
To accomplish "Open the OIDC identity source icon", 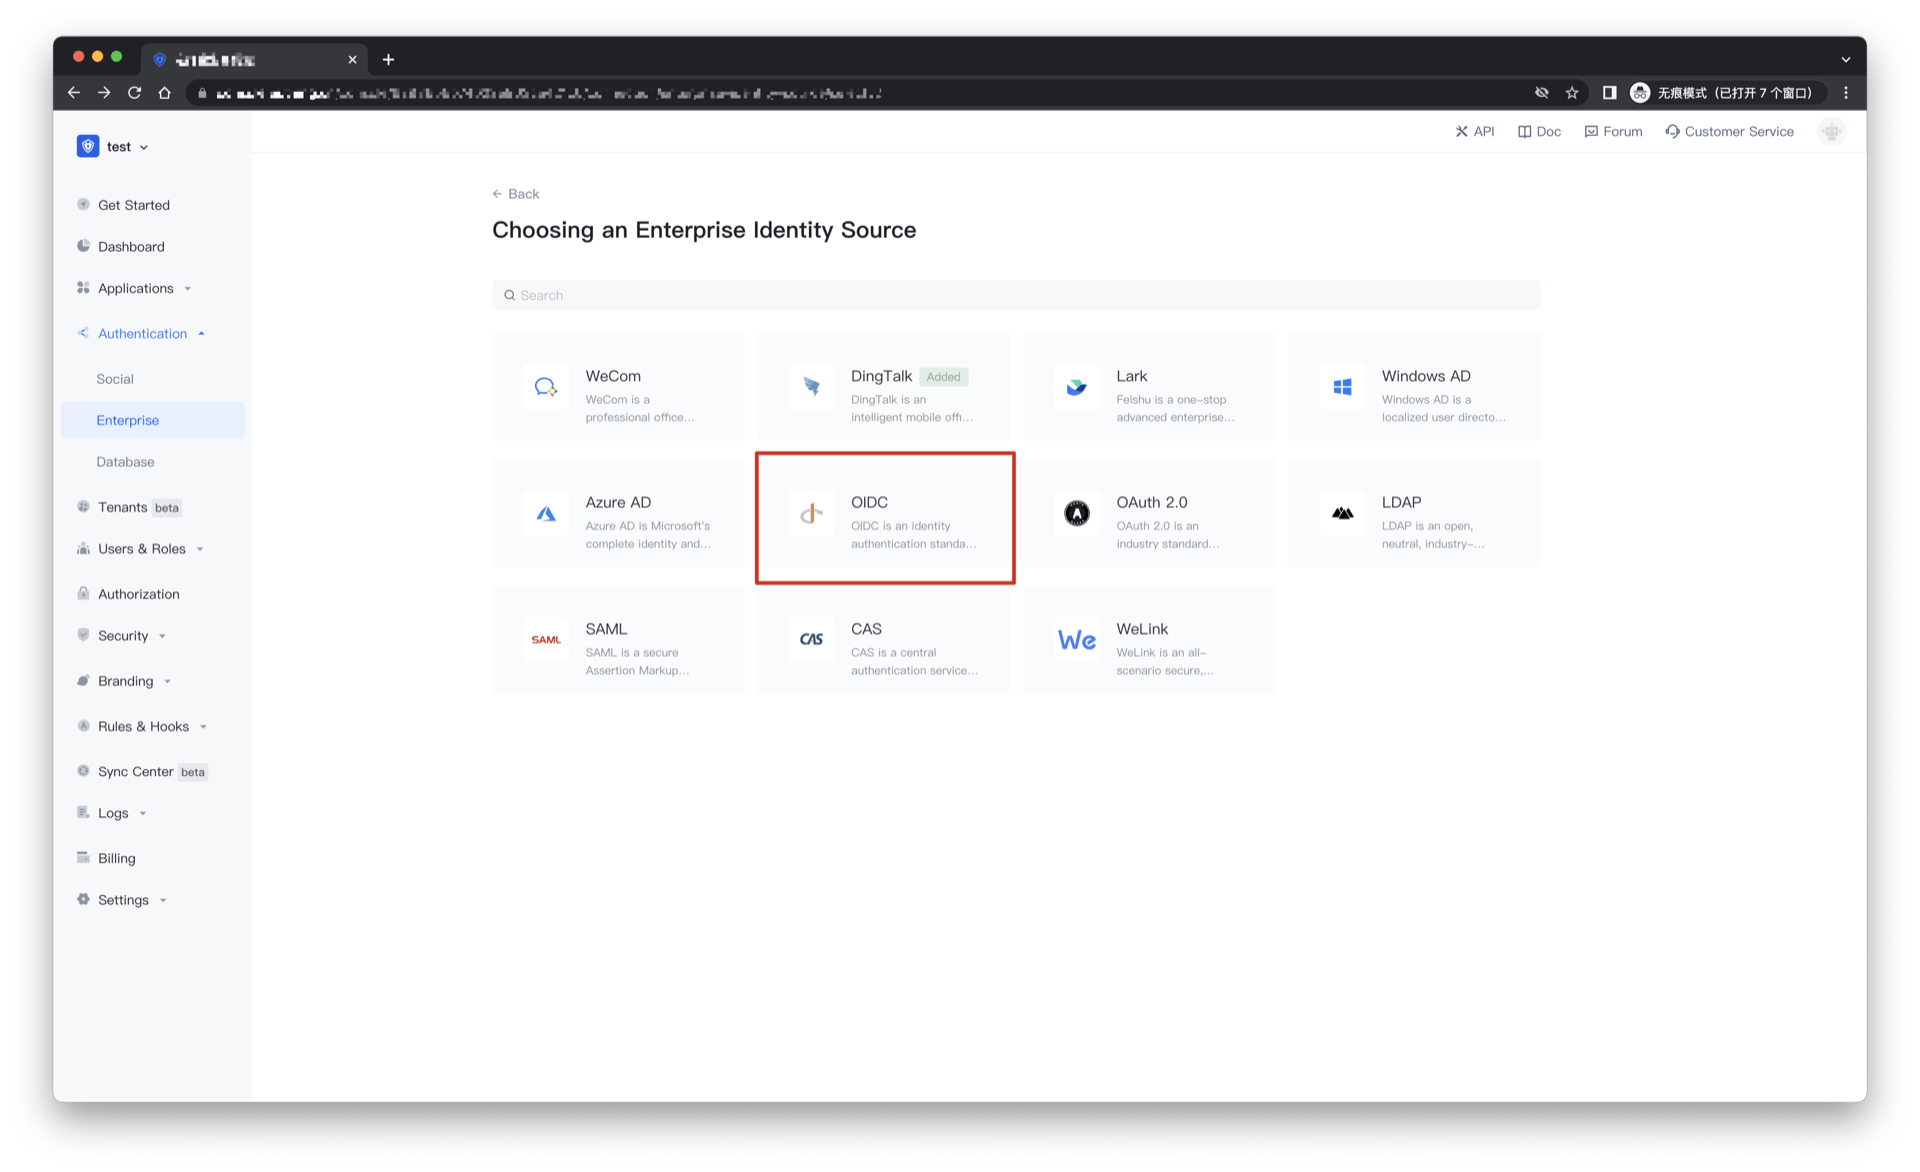I will tap(811, 514).
